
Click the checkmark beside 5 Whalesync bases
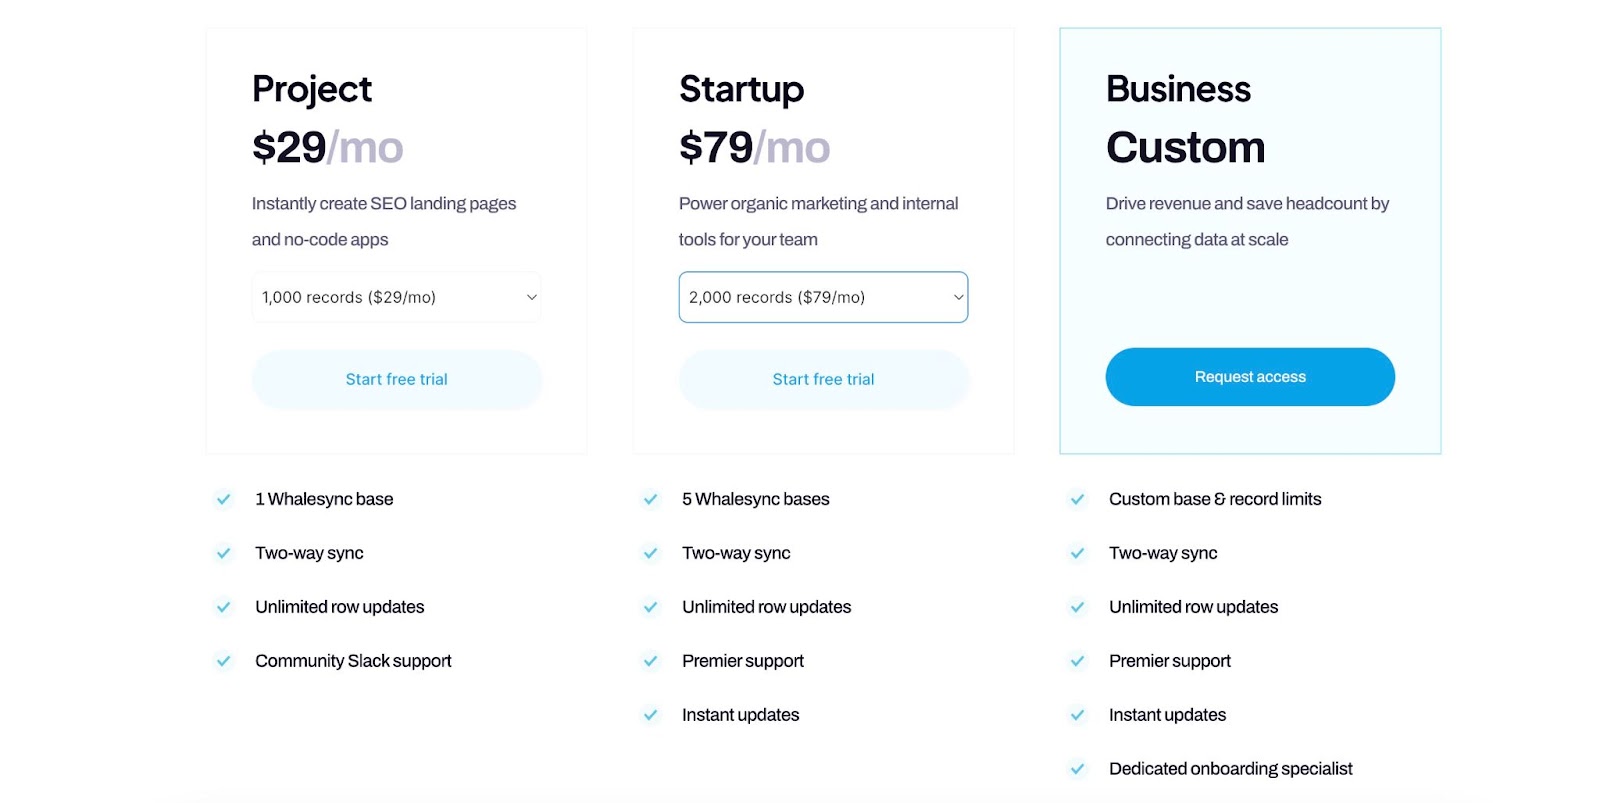pos(651,499)
